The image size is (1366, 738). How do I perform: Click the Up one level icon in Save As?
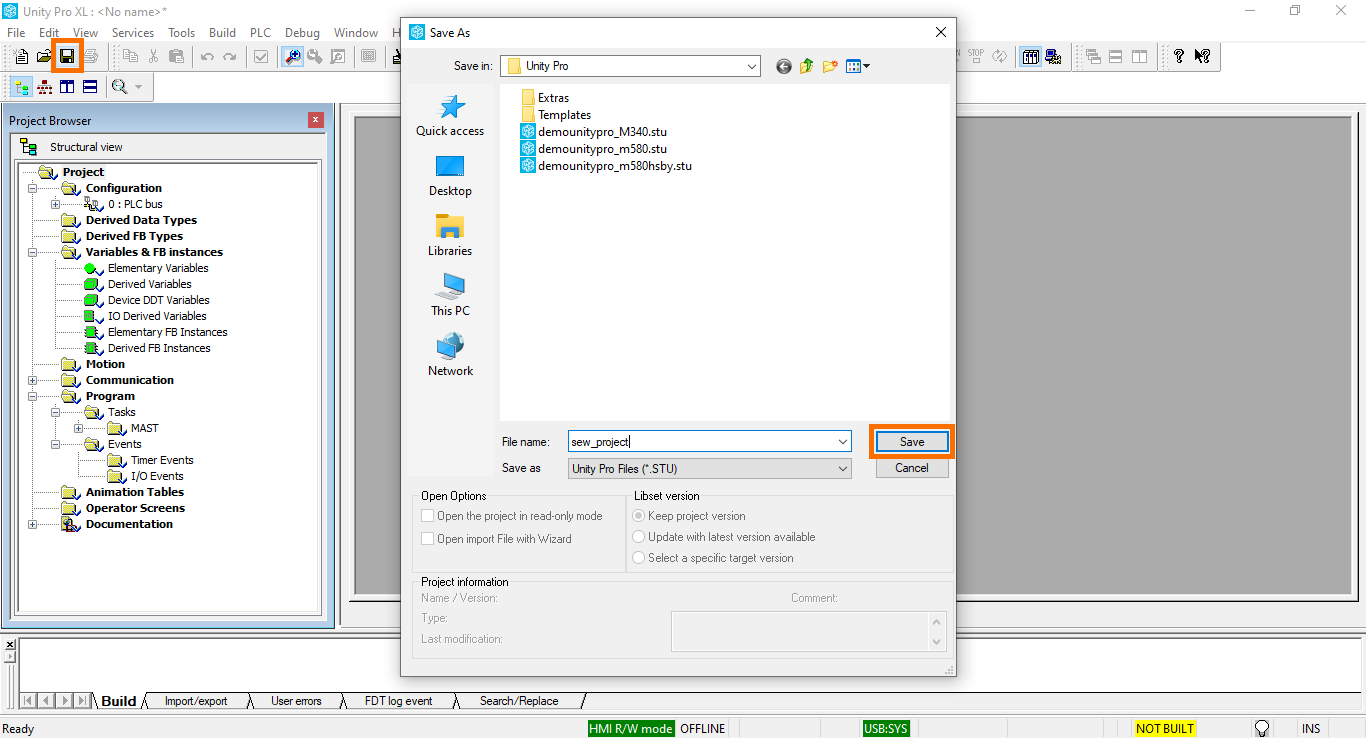(807, 66)
